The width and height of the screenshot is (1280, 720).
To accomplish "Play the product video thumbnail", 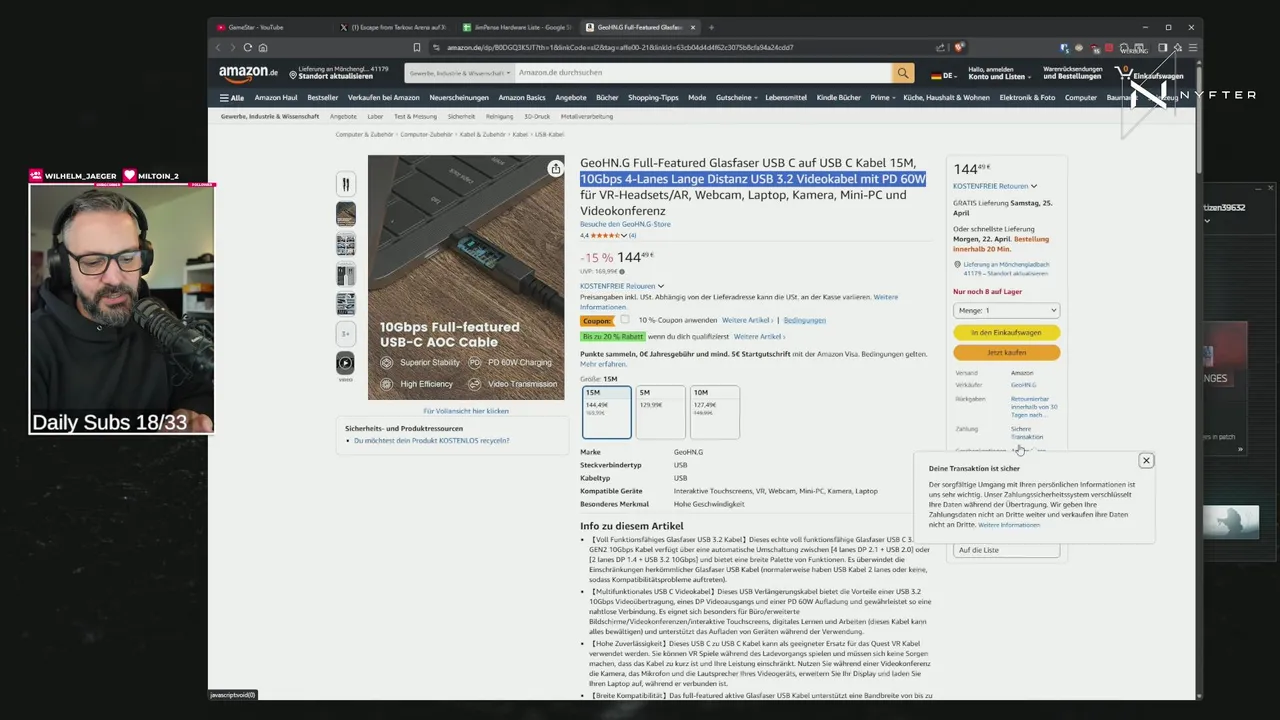I will (345, 364).
